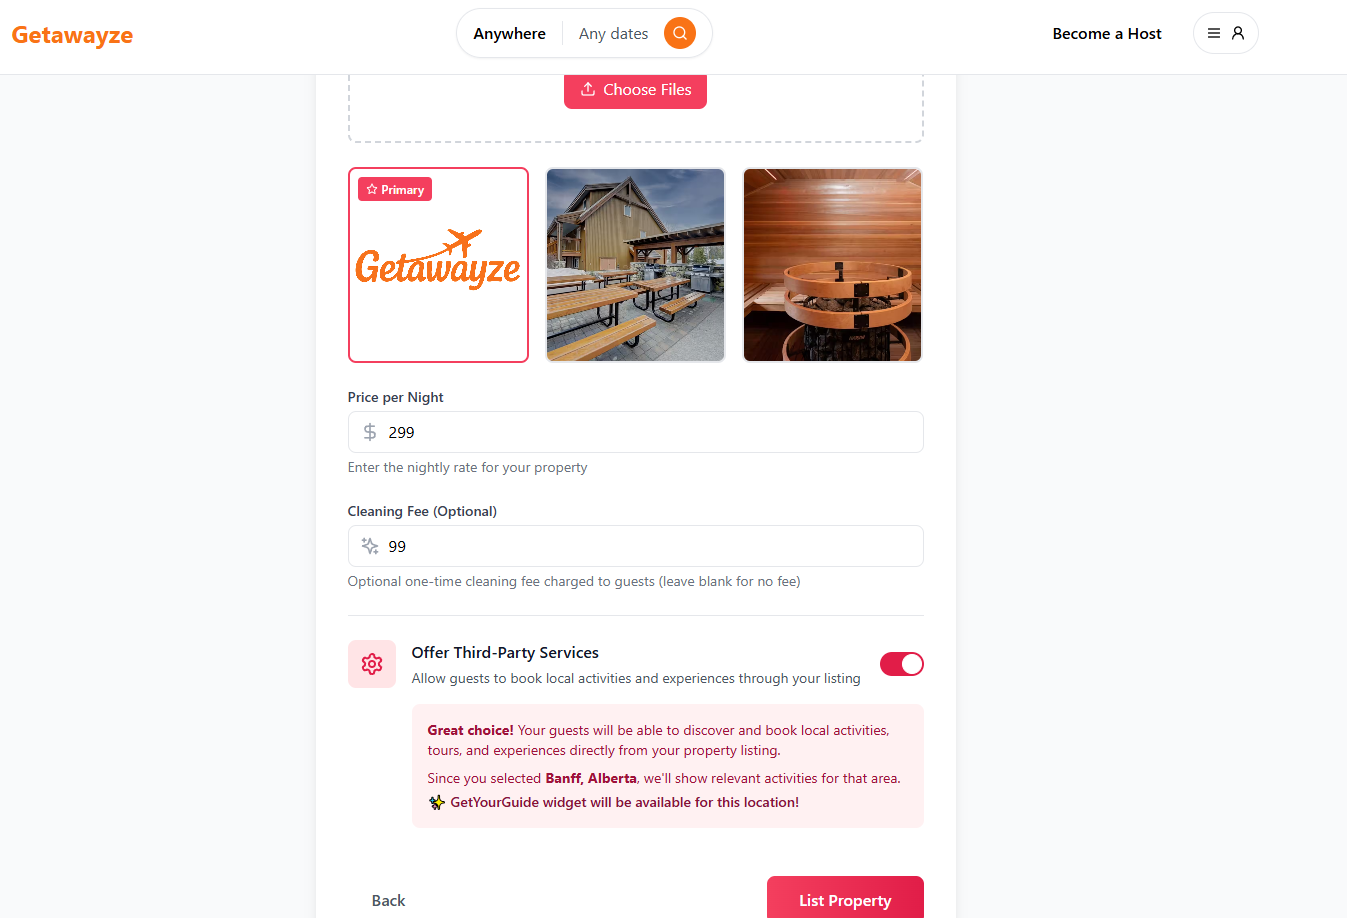Viewport: 1347px width, 918px height.
Task: Click Become a Host in header
Action: [x=1107, y=33]
